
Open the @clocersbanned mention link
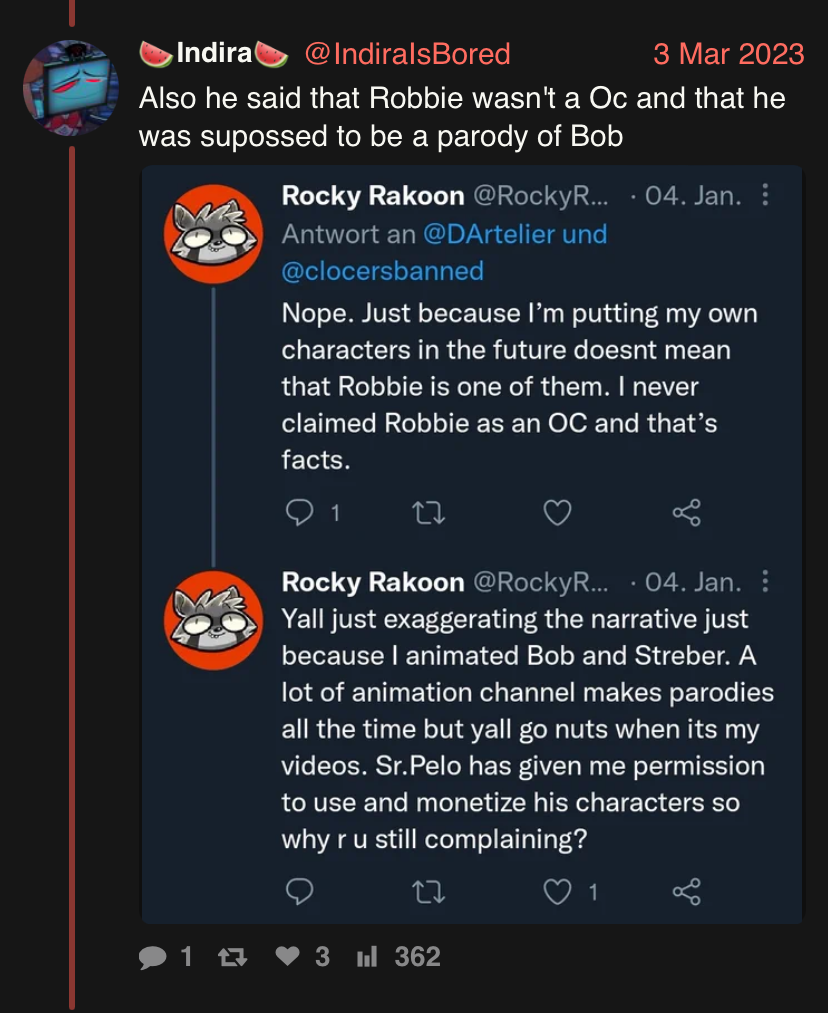382,270
